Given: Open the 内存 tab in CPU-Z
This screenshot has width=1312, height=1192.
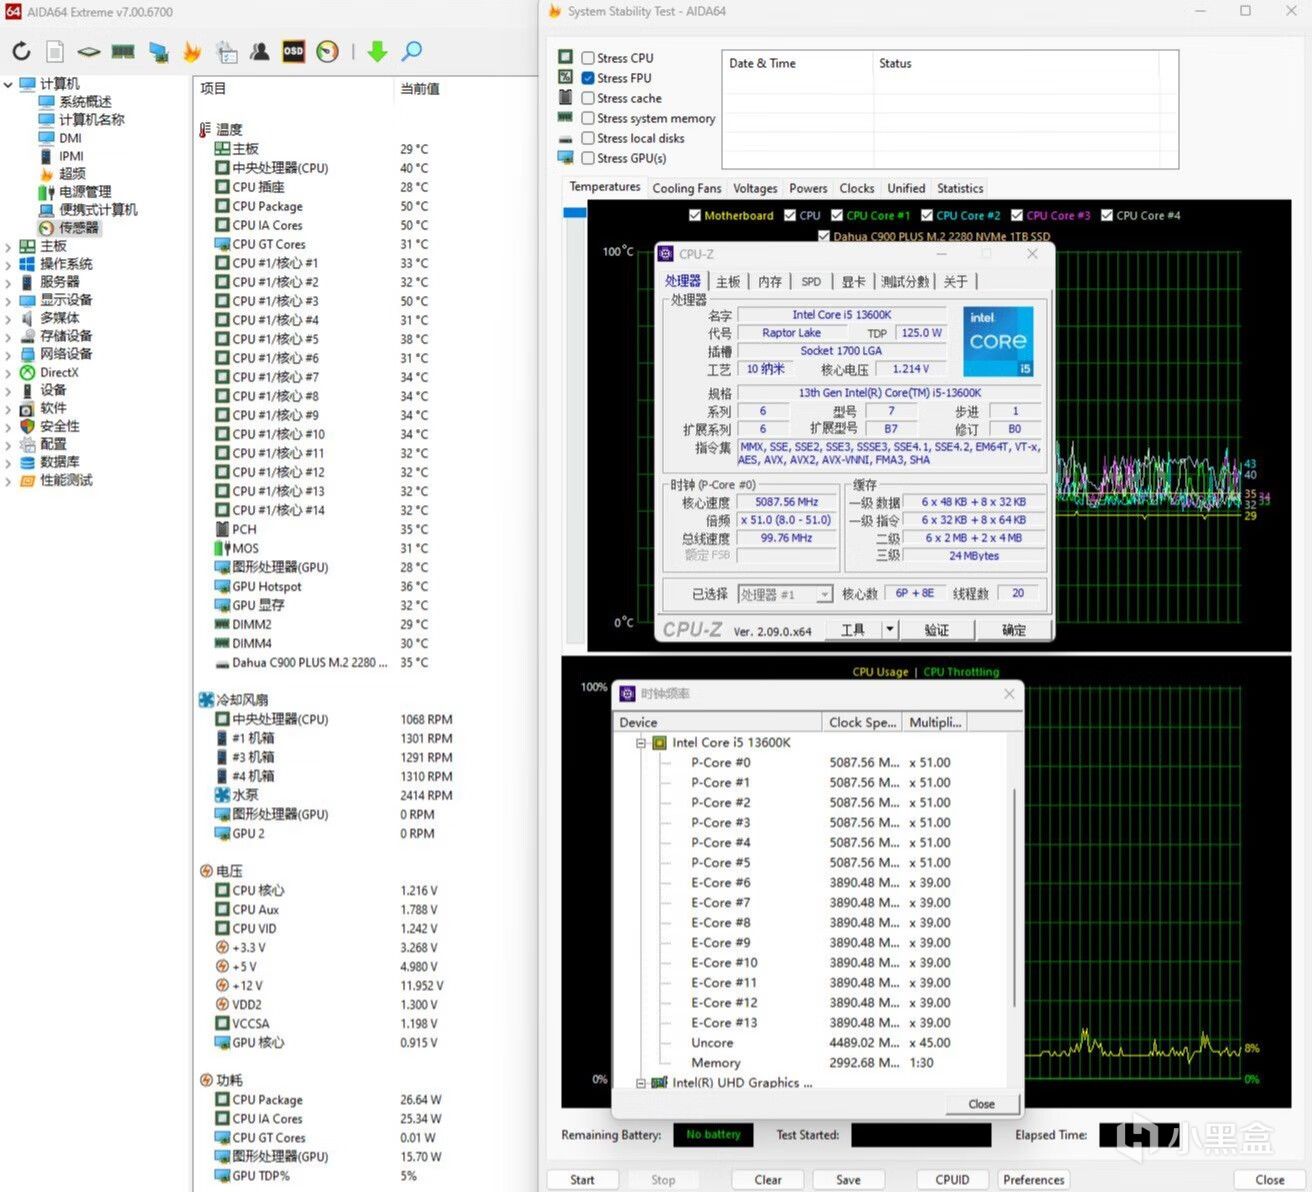Looking at the screenshot, I should 769,282.
